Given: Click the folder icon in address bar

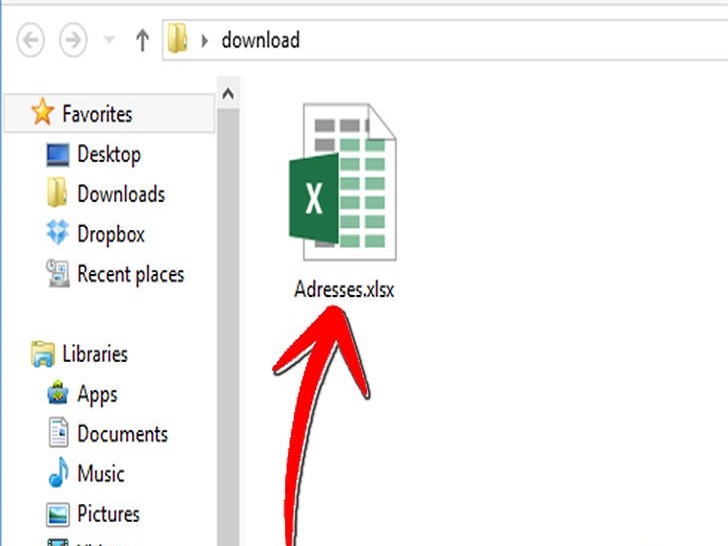Looking at the screenshot, I should tap(177, 39).
